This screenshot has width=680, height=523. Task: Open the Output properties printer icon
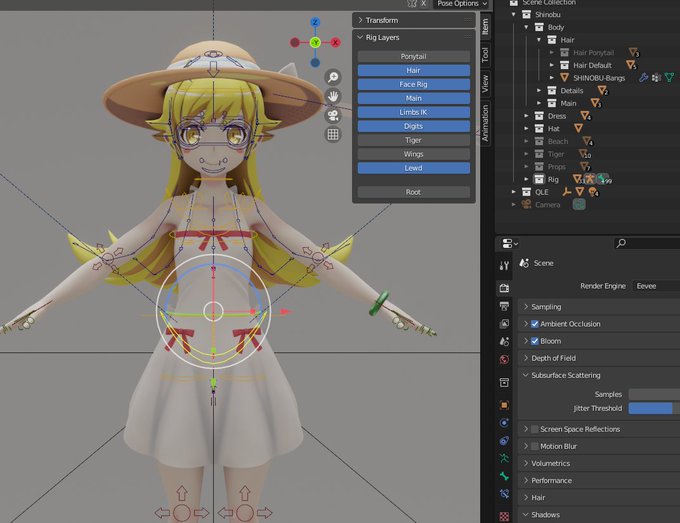504,306
